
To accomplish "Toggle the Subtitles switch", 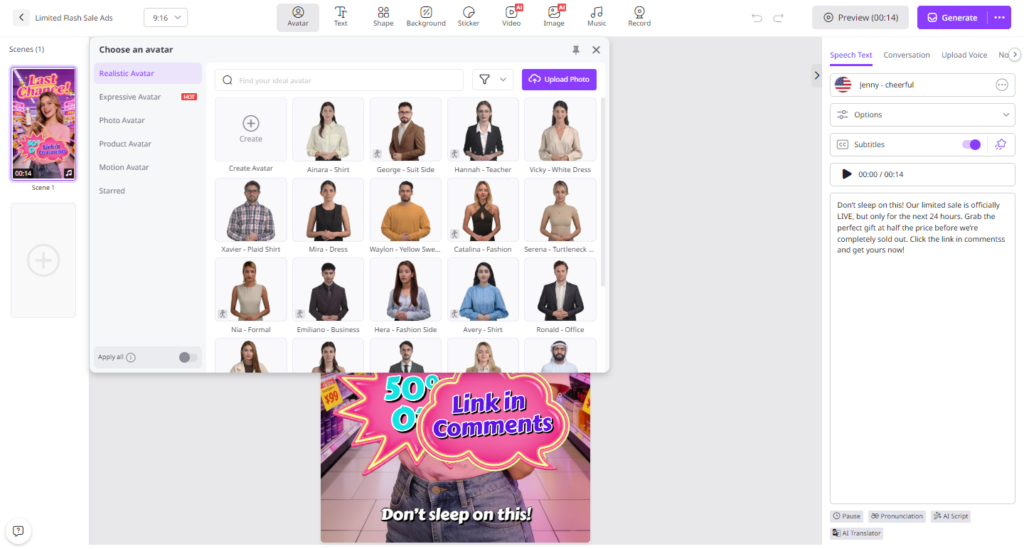I will pyautogui.click(x=971, y=145).
